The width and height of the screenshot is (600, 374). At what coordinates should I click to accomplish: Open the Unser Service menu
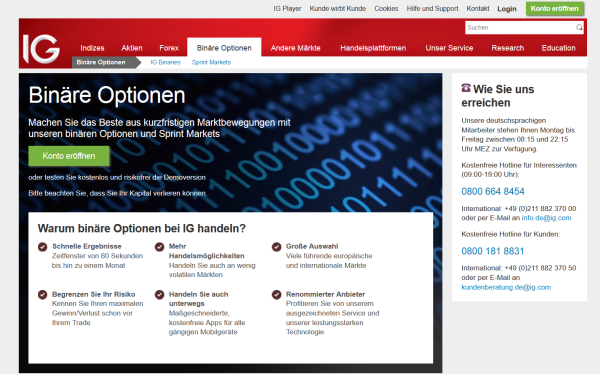pyautogui.click(x=449, y=48)
